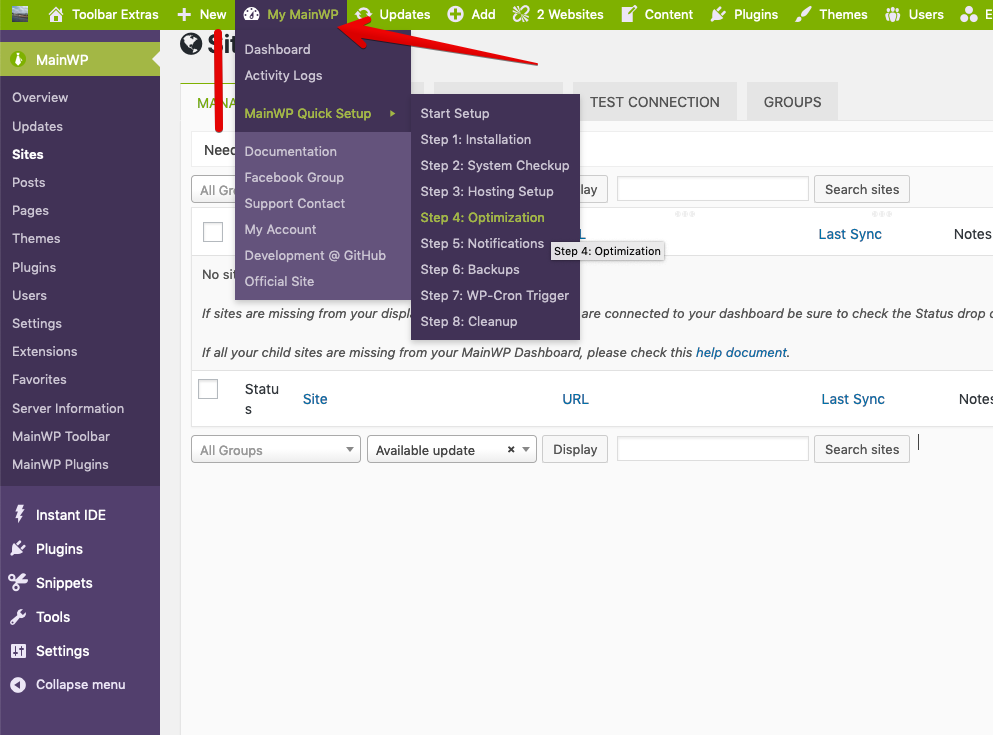The height and width of the screenshot is (735, 993).
Task: Click the sidebar Settings sliders icon
Action: 18,651
